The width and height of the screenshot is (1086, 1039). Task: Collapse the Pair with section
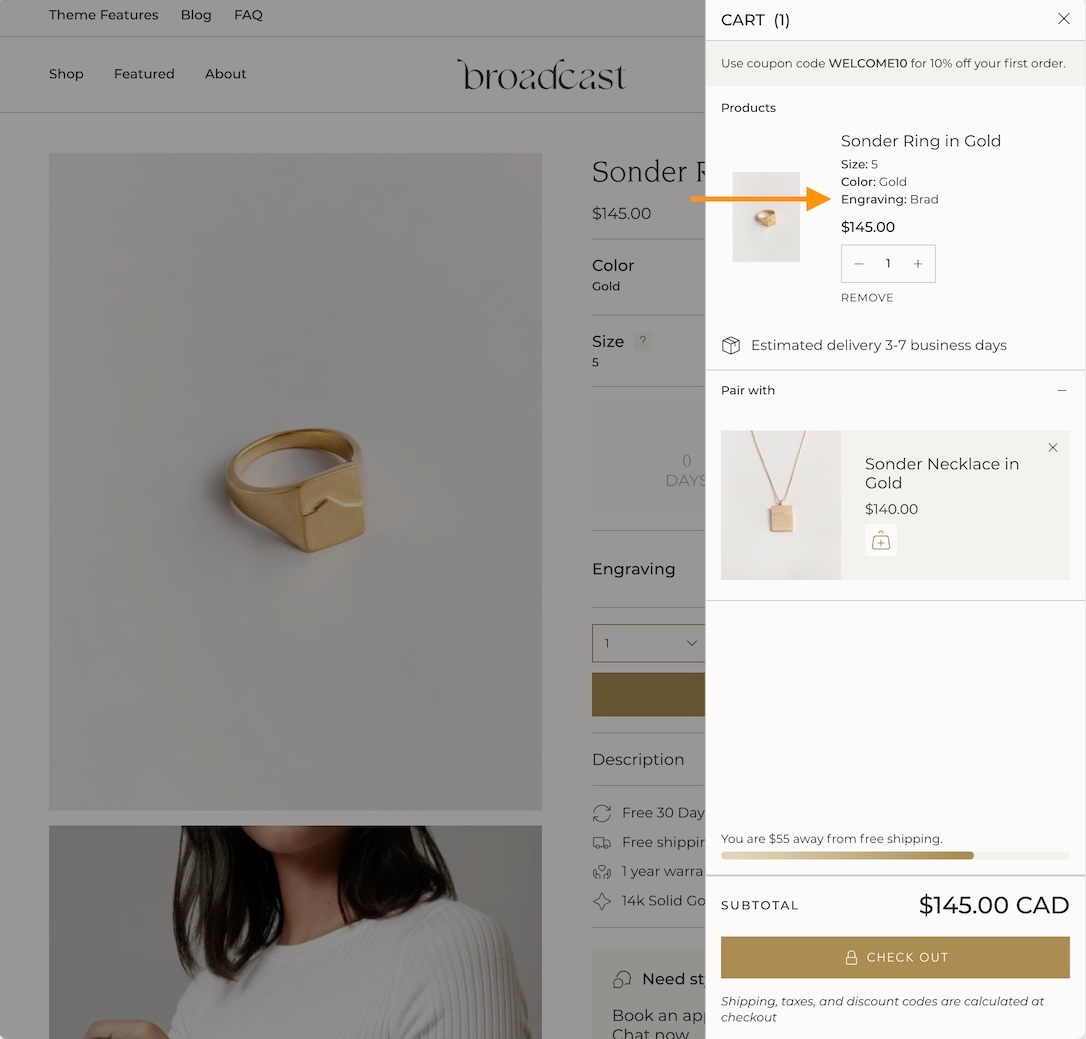click(x=1061, y=390)
